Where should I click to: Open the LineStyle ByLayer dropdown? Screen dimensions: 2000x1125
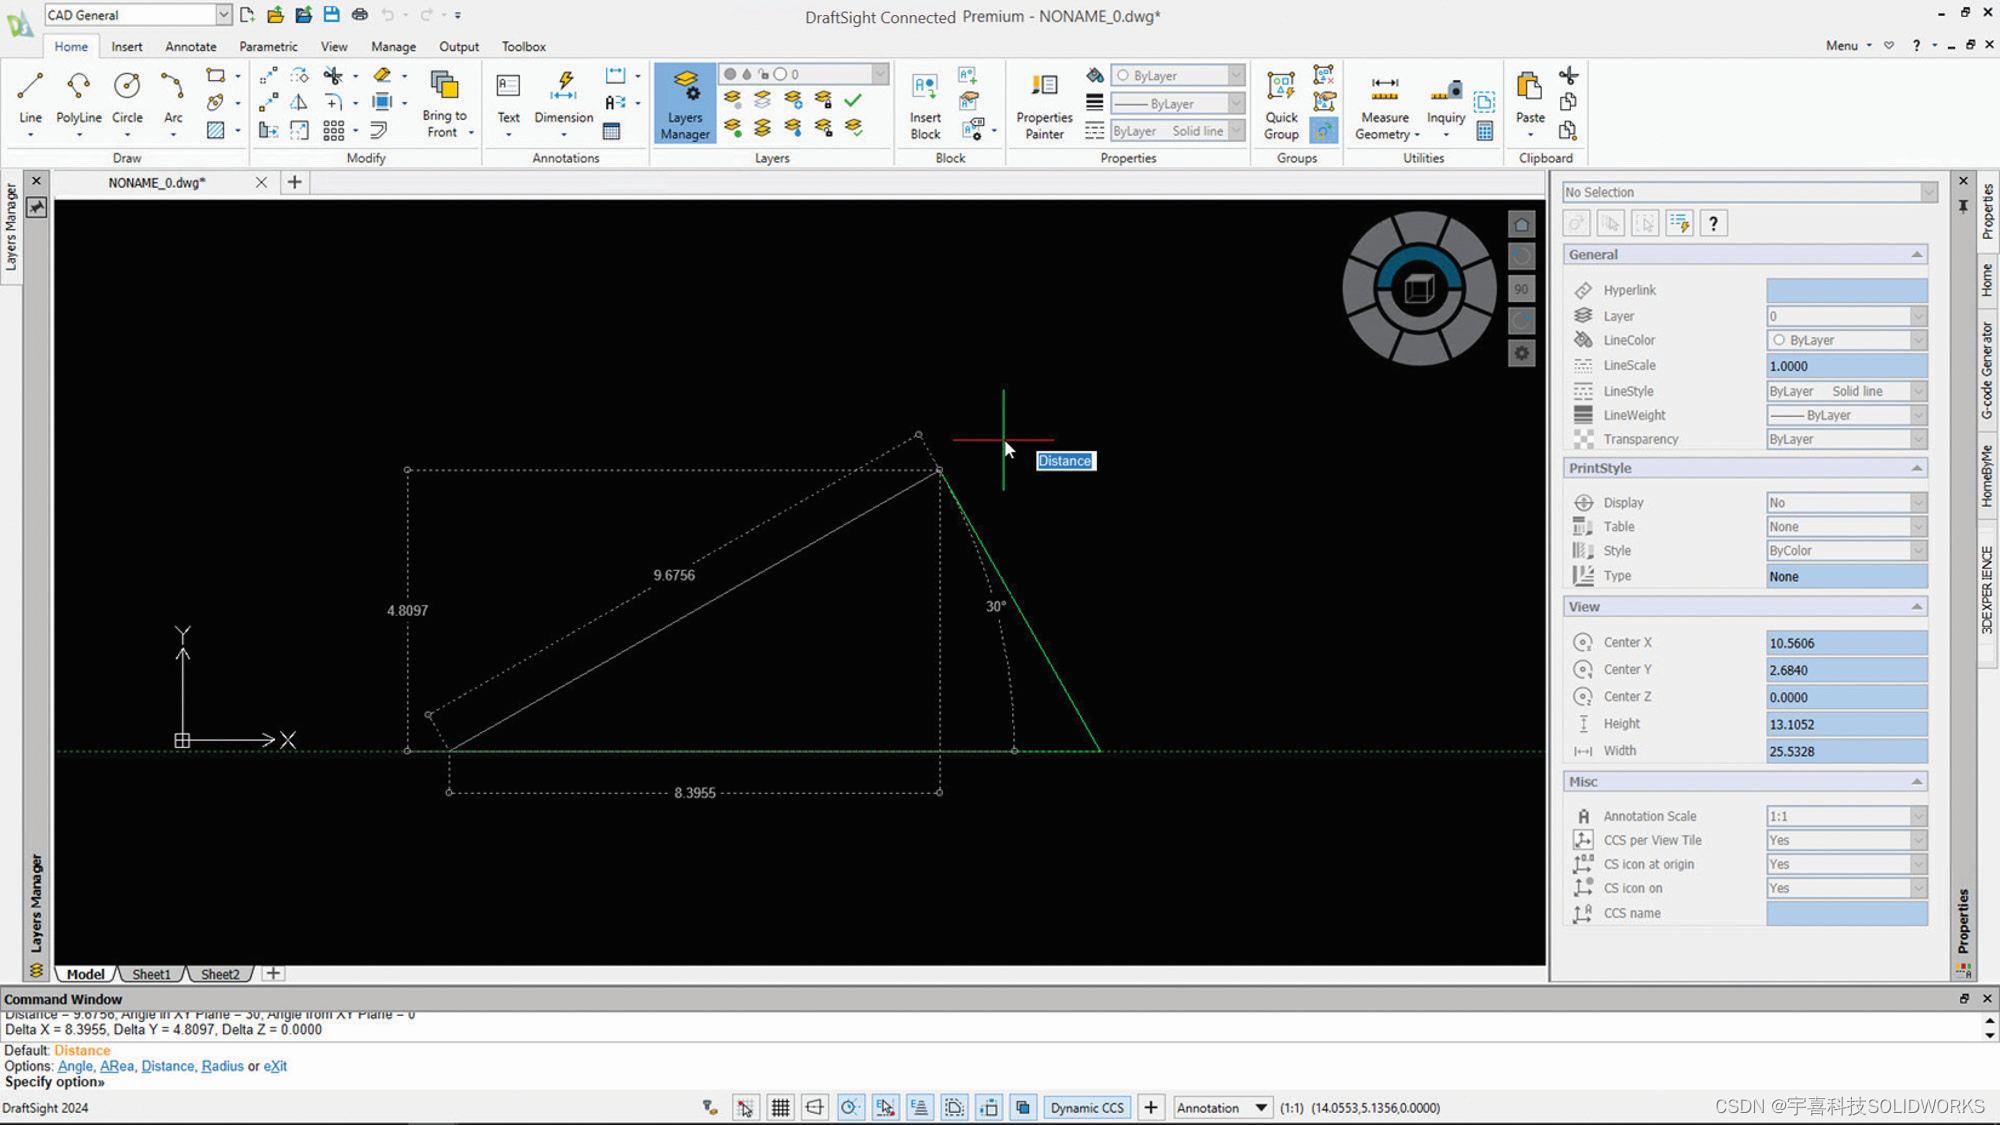(1918, 391)
